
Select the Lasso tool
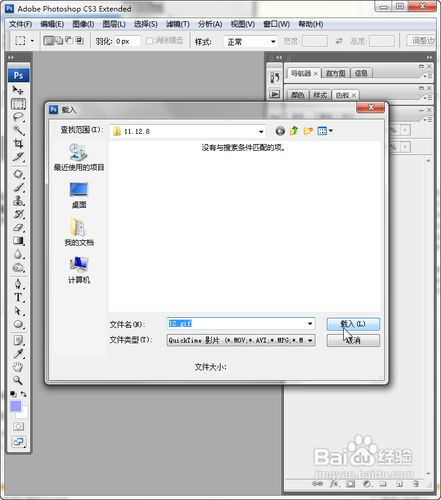point(18,117)
